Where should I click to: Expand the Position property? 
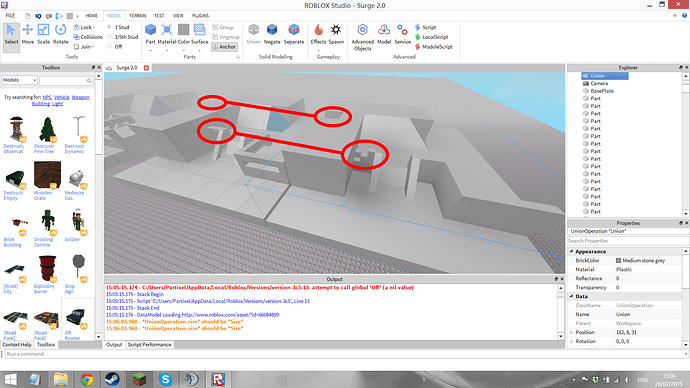(x=572, y=333)
